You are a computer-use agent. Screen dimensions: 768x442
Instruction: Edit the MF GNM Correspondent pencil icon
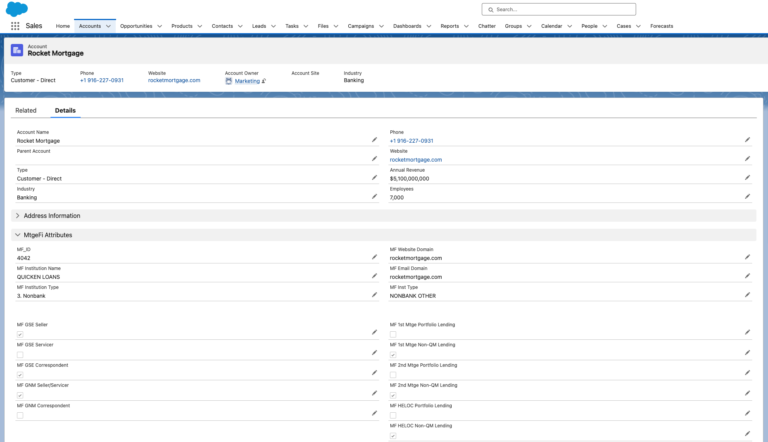[x=374, y=414]
